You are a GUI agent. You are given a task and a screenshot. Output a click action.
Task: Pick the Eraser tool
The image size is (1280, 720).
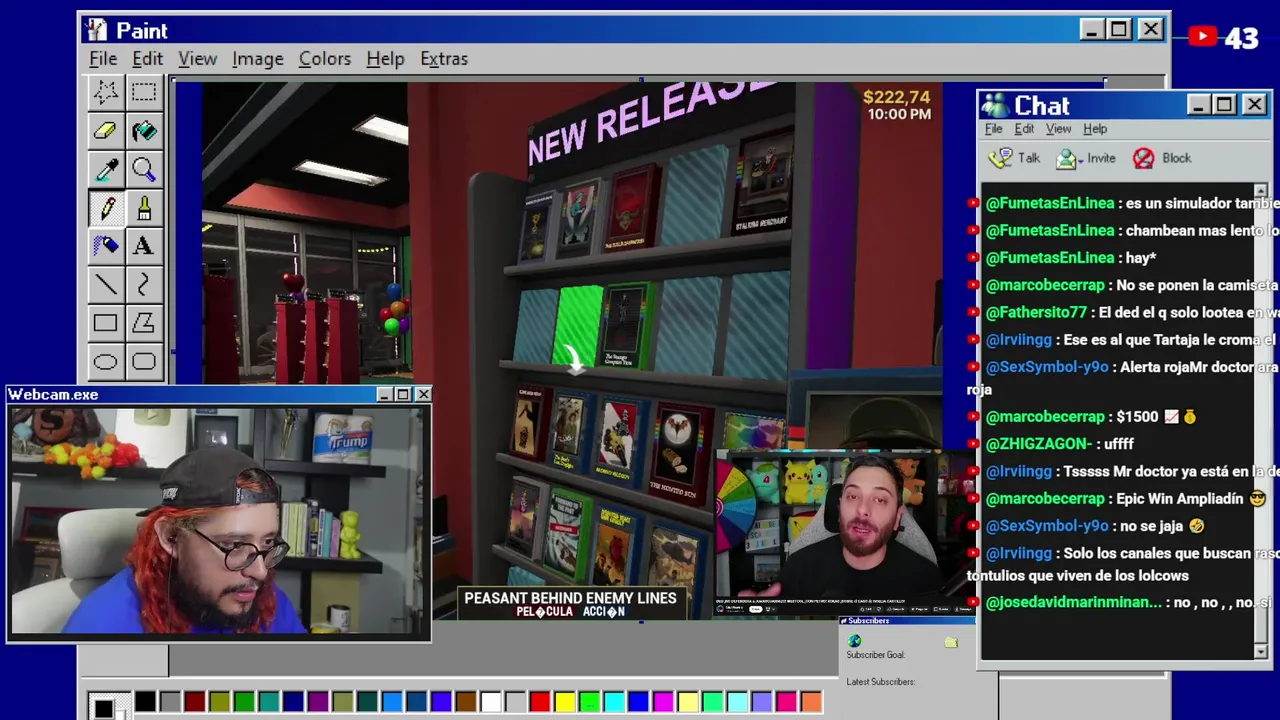[105, 131]
